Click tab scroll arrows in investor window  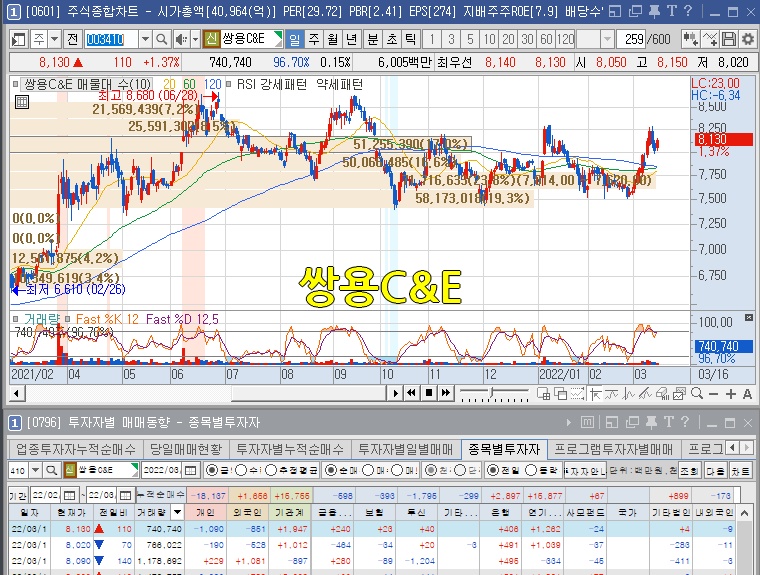point(740,448)
